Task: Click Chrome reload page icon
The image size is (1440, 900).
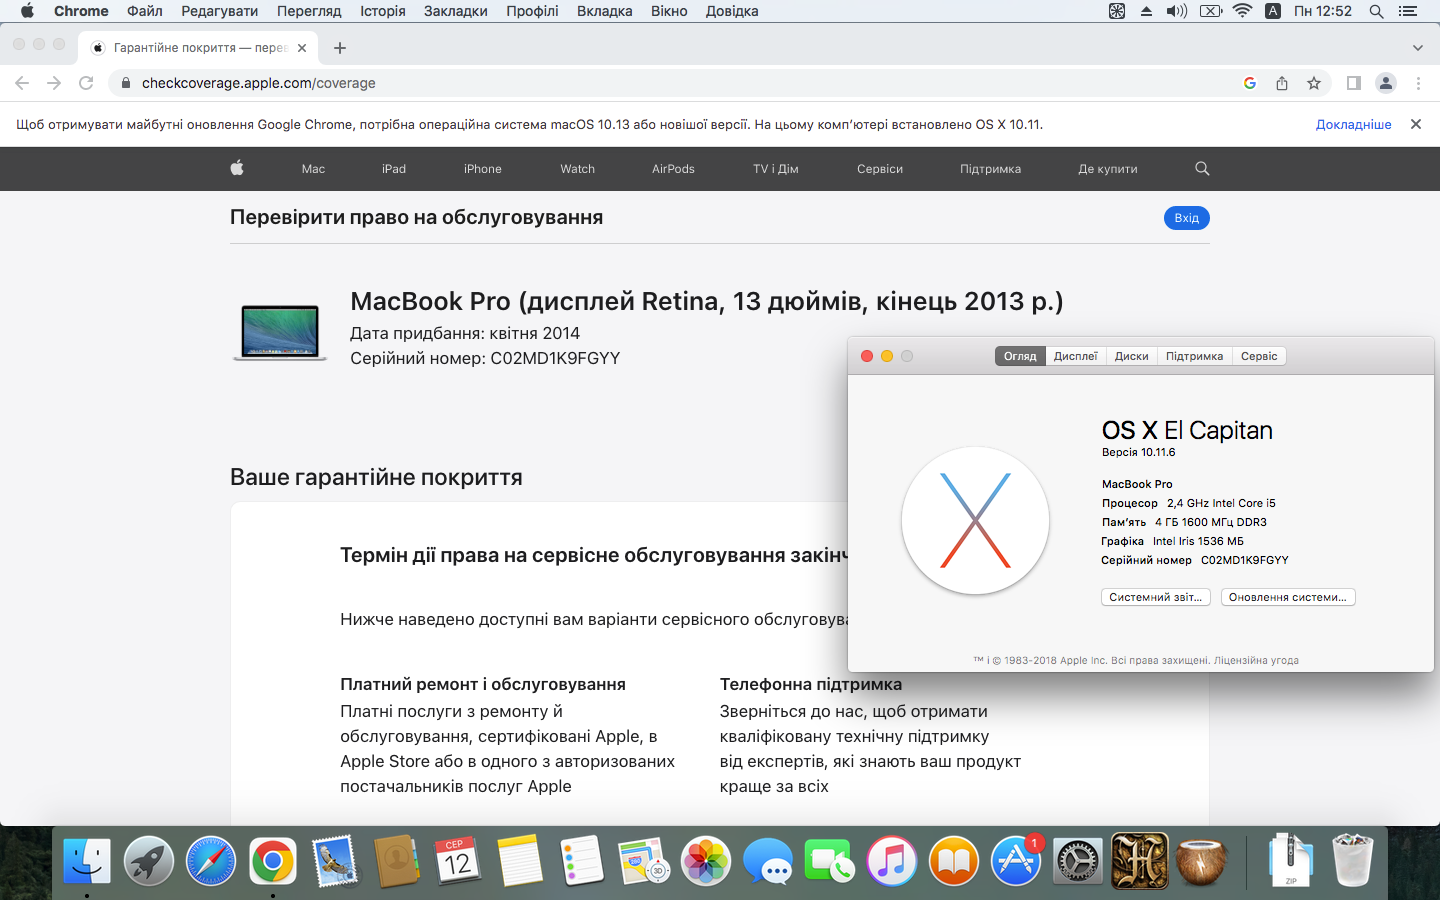Action: (86, 83)
